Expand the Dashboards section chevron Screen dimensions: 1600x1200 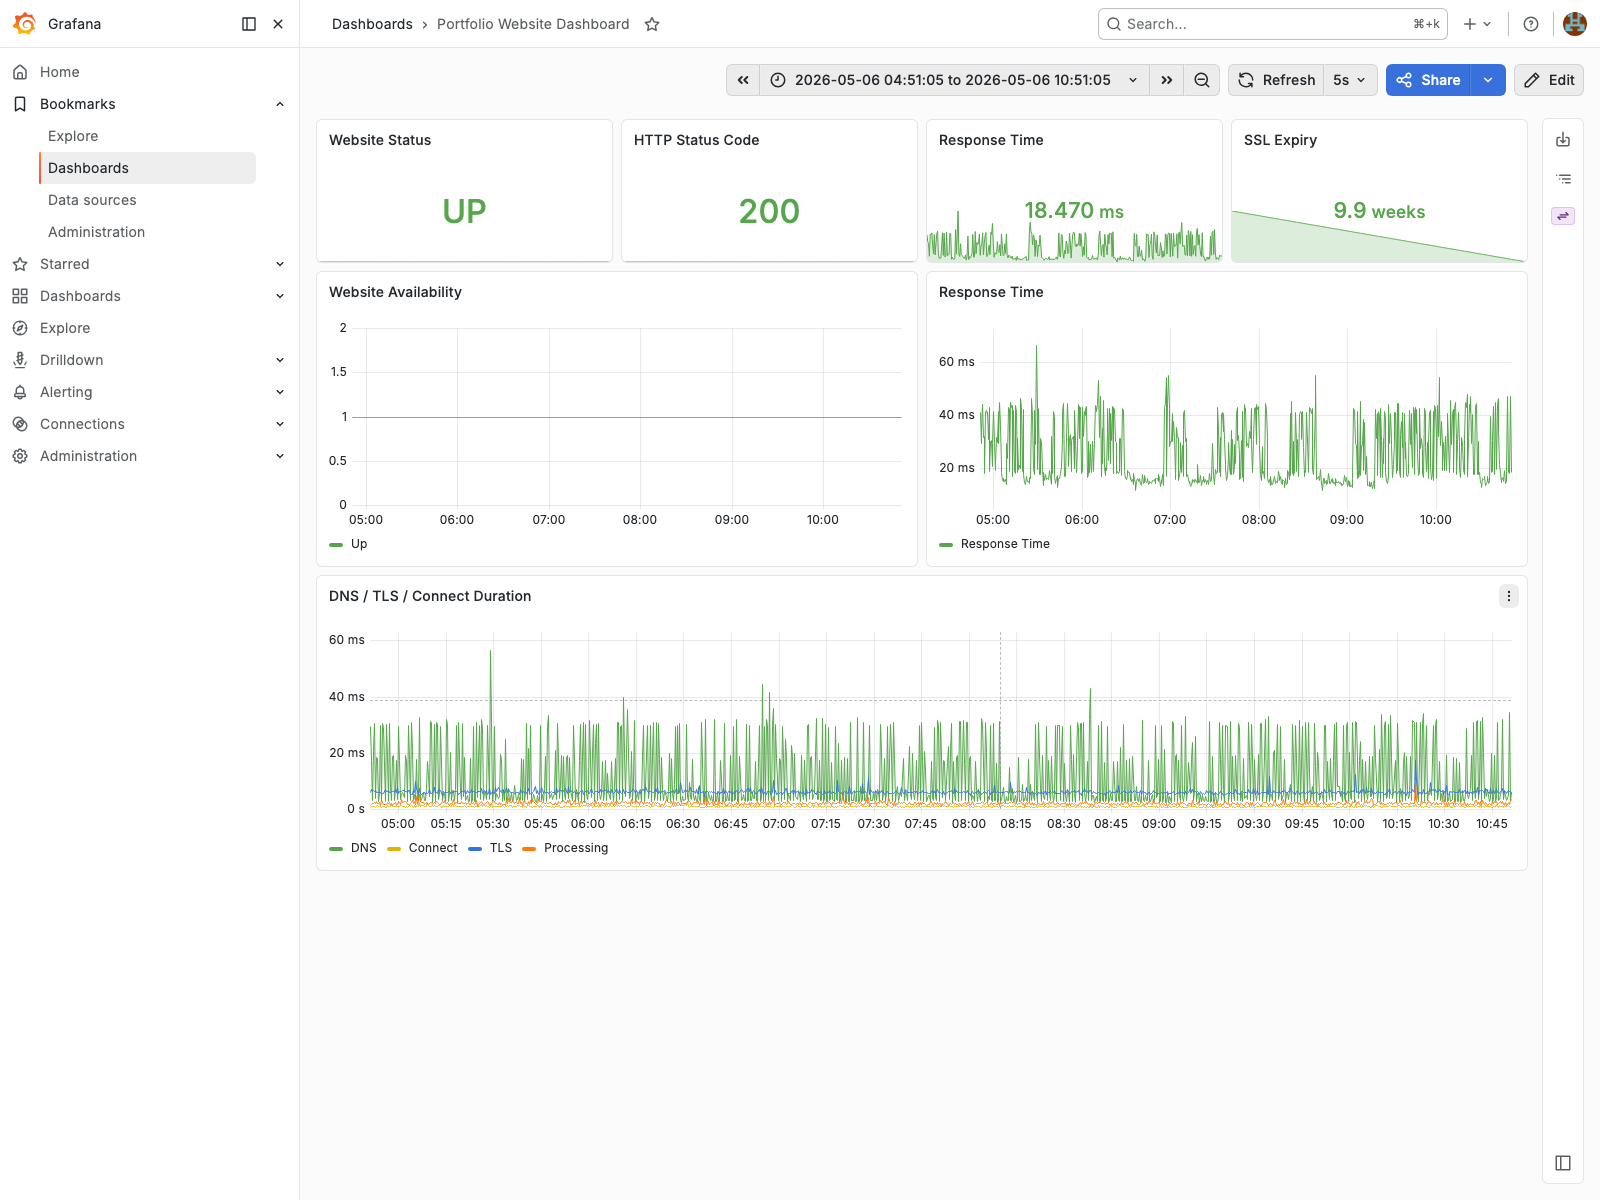(x=280, y=296)
